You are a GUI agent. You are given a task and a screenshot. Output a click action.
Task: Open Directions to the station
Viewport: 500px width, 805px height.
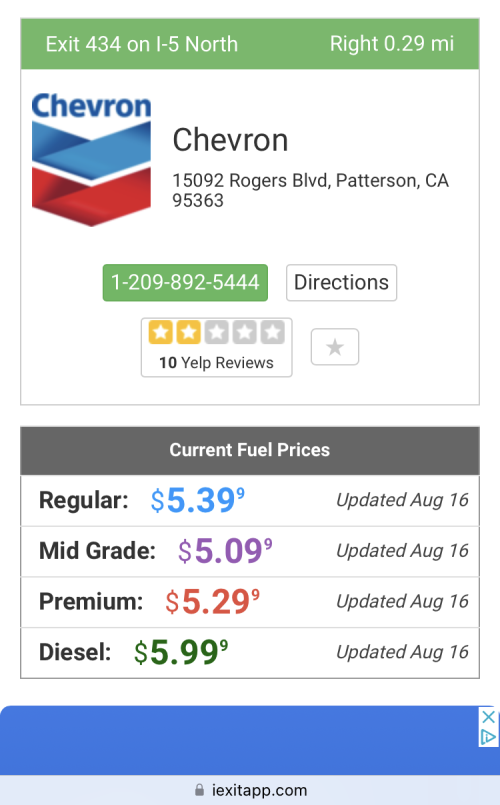tap(341, 282)
